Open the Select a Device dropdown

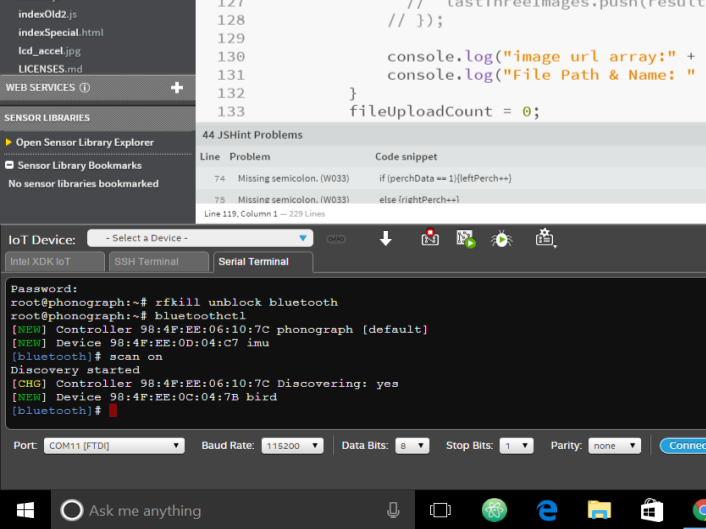point(200,238)
